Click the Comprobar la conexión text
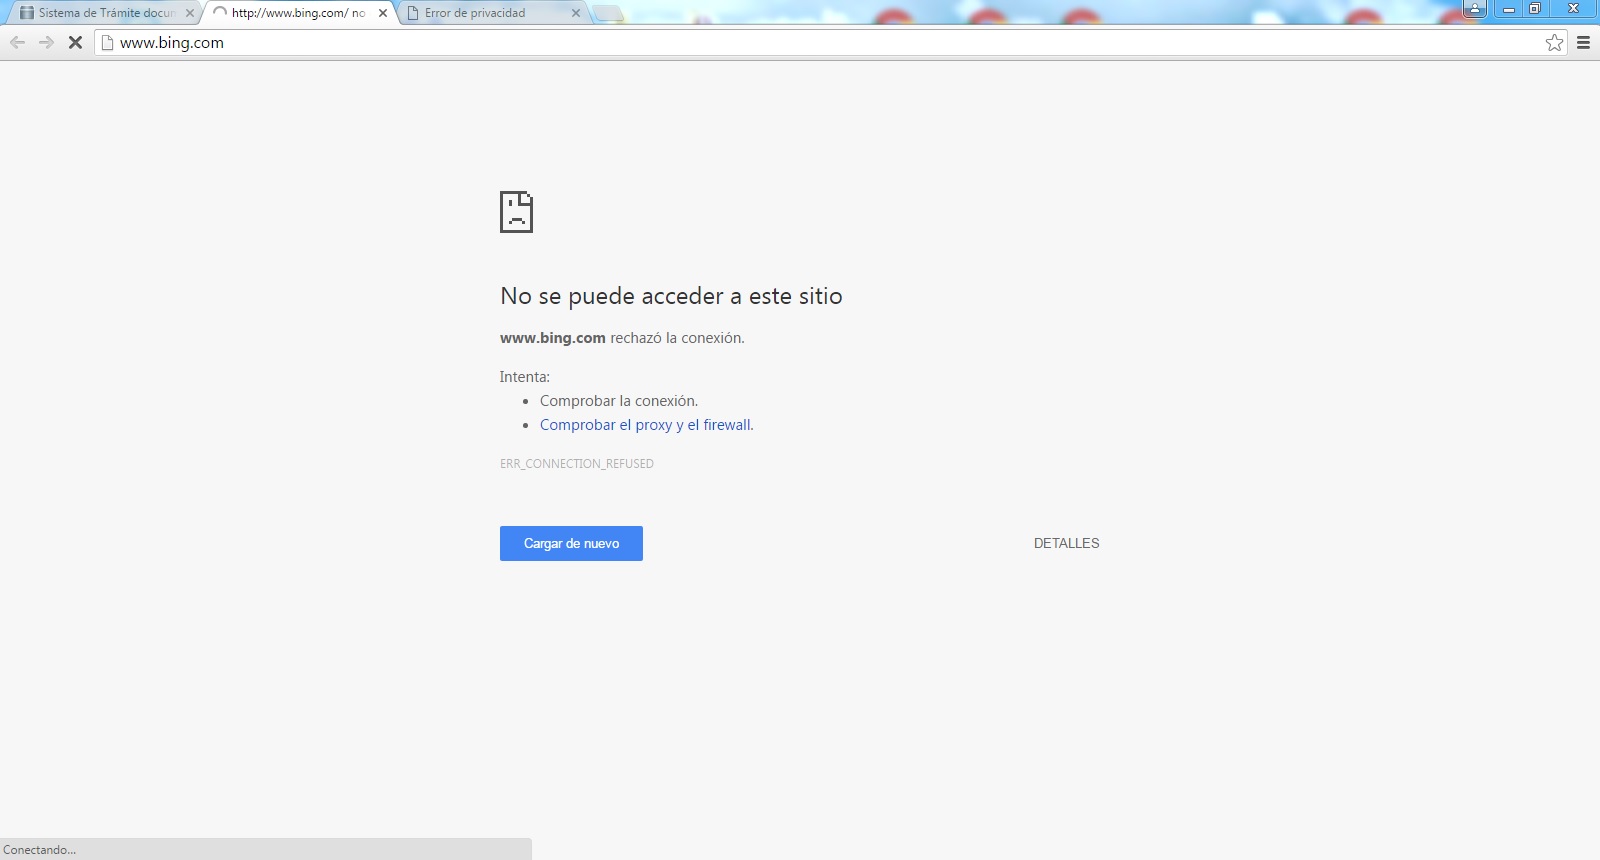The width and height of the screenshot is (1600, 860). tap(619, 401)
